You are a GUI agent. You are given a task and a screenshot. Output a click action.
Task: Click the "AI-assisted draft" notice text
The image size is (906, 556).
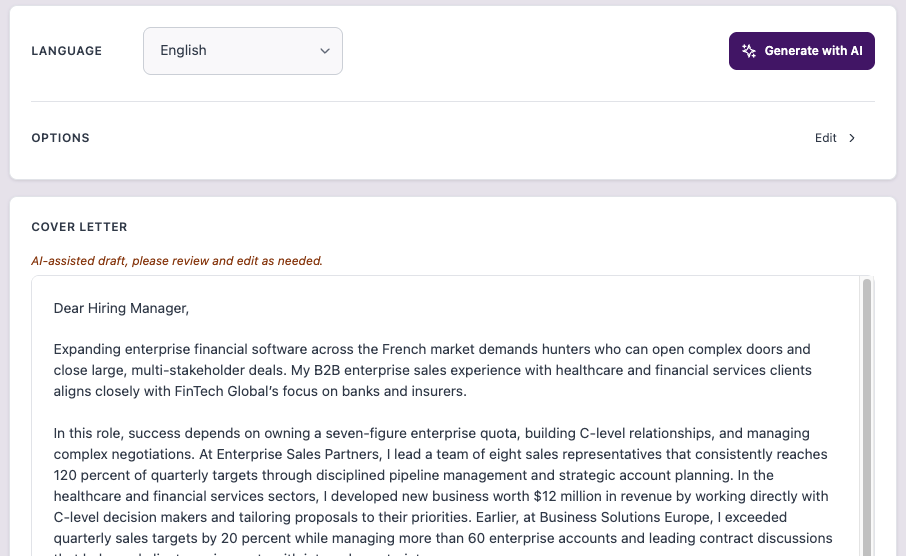[x=177, y=261]
